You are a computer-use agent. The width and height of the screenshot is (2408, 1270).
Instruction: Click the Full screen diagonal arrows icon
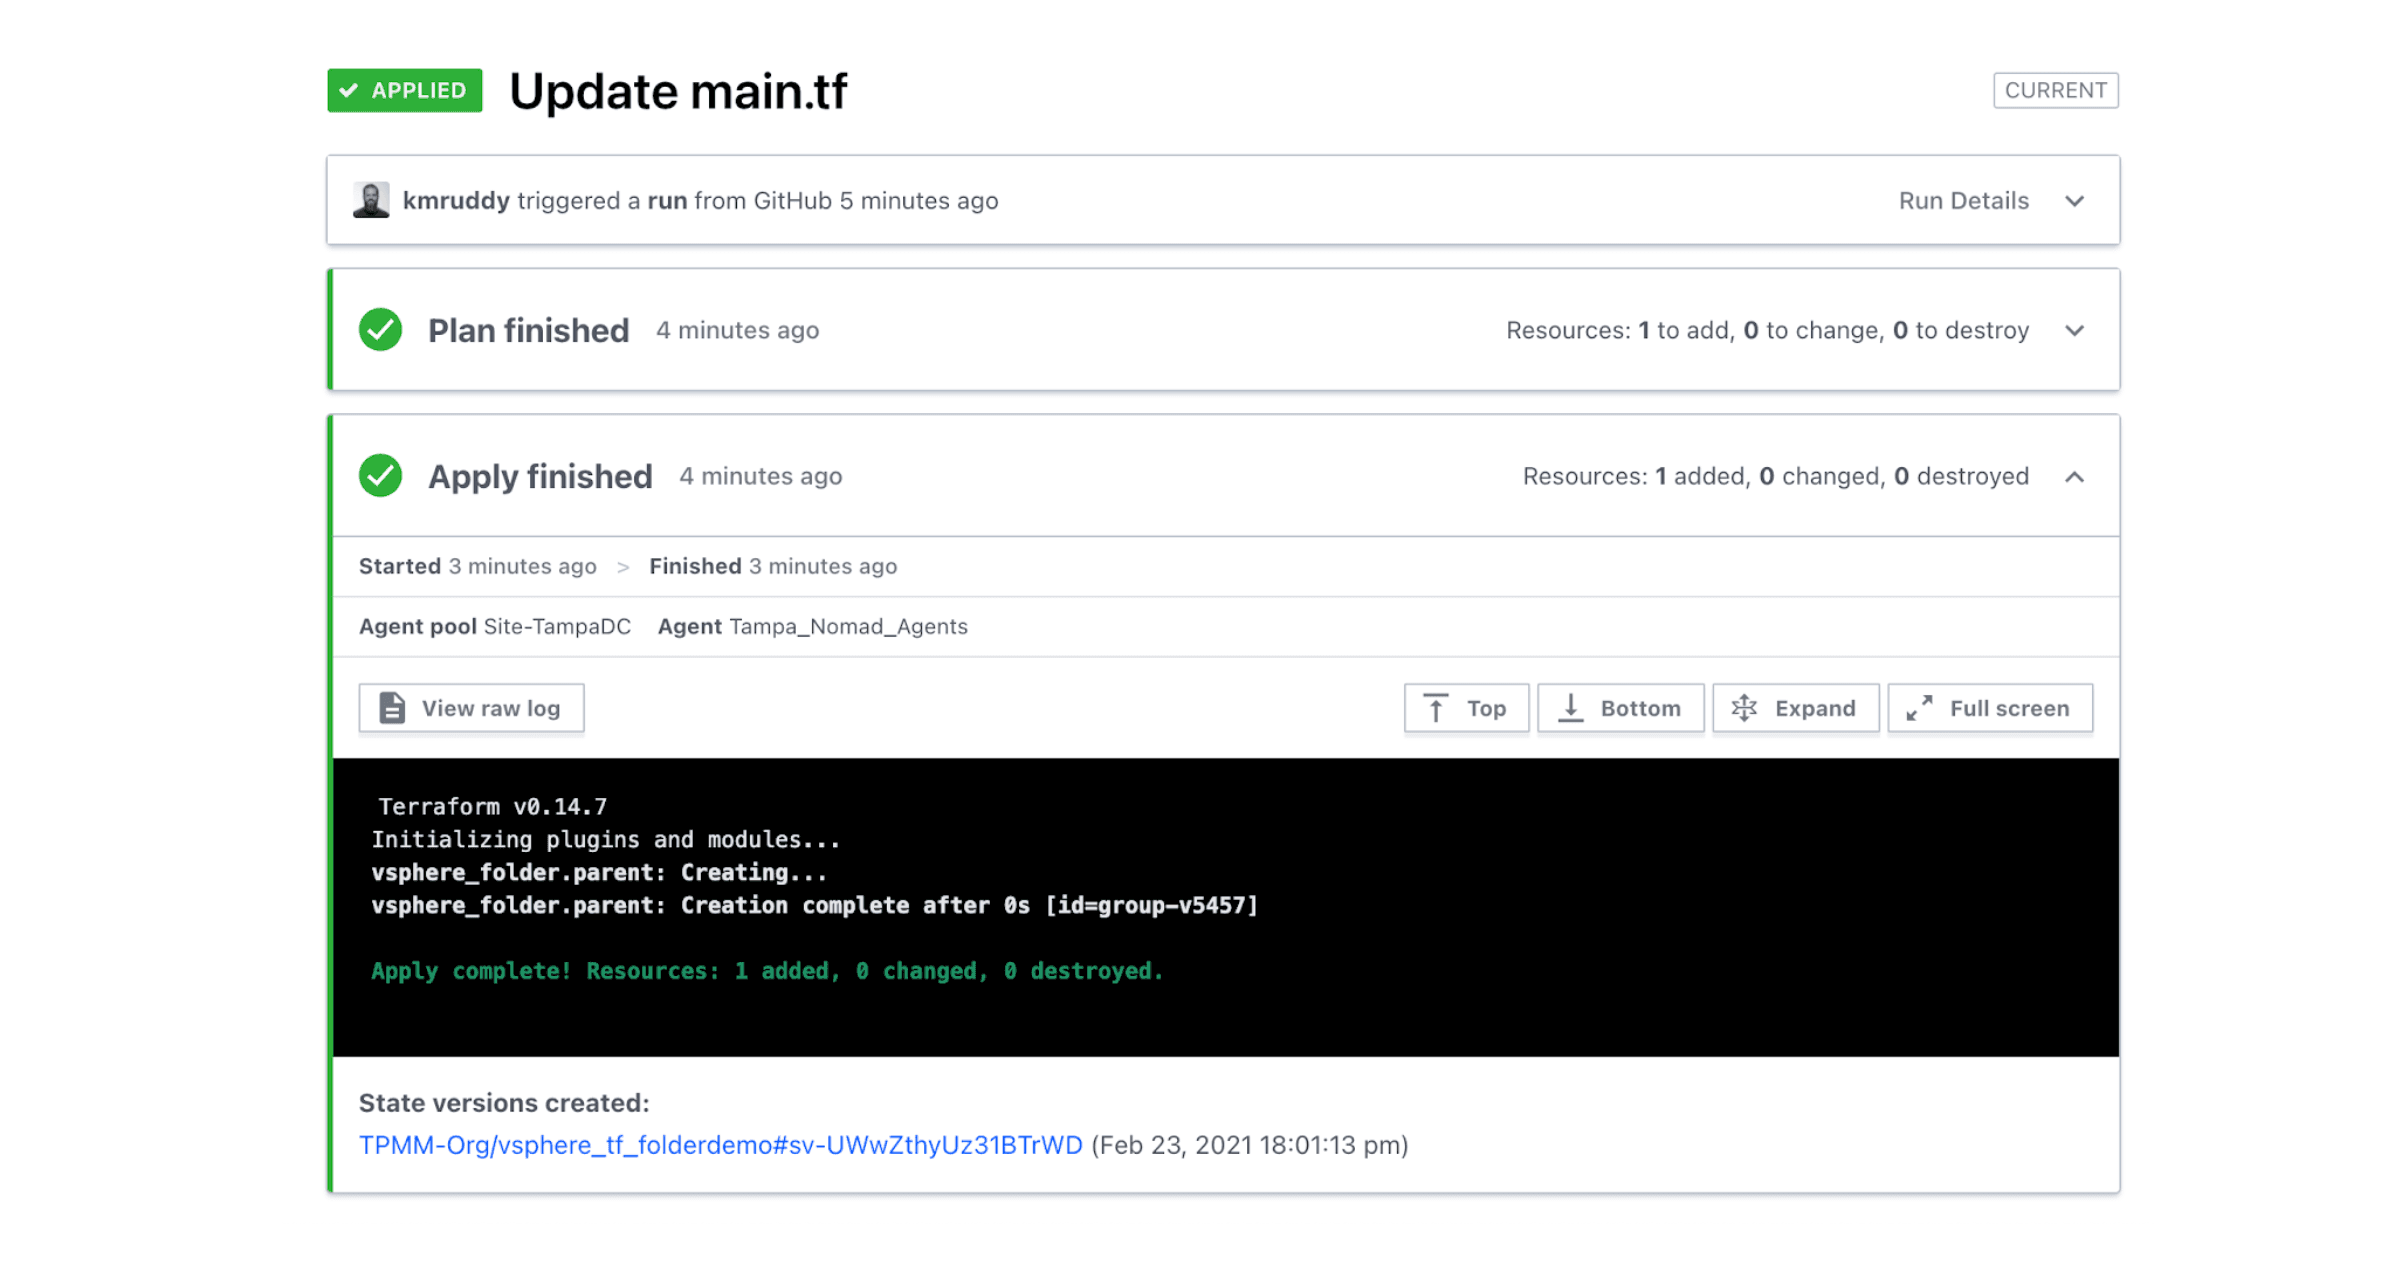tap(1918, 708)
